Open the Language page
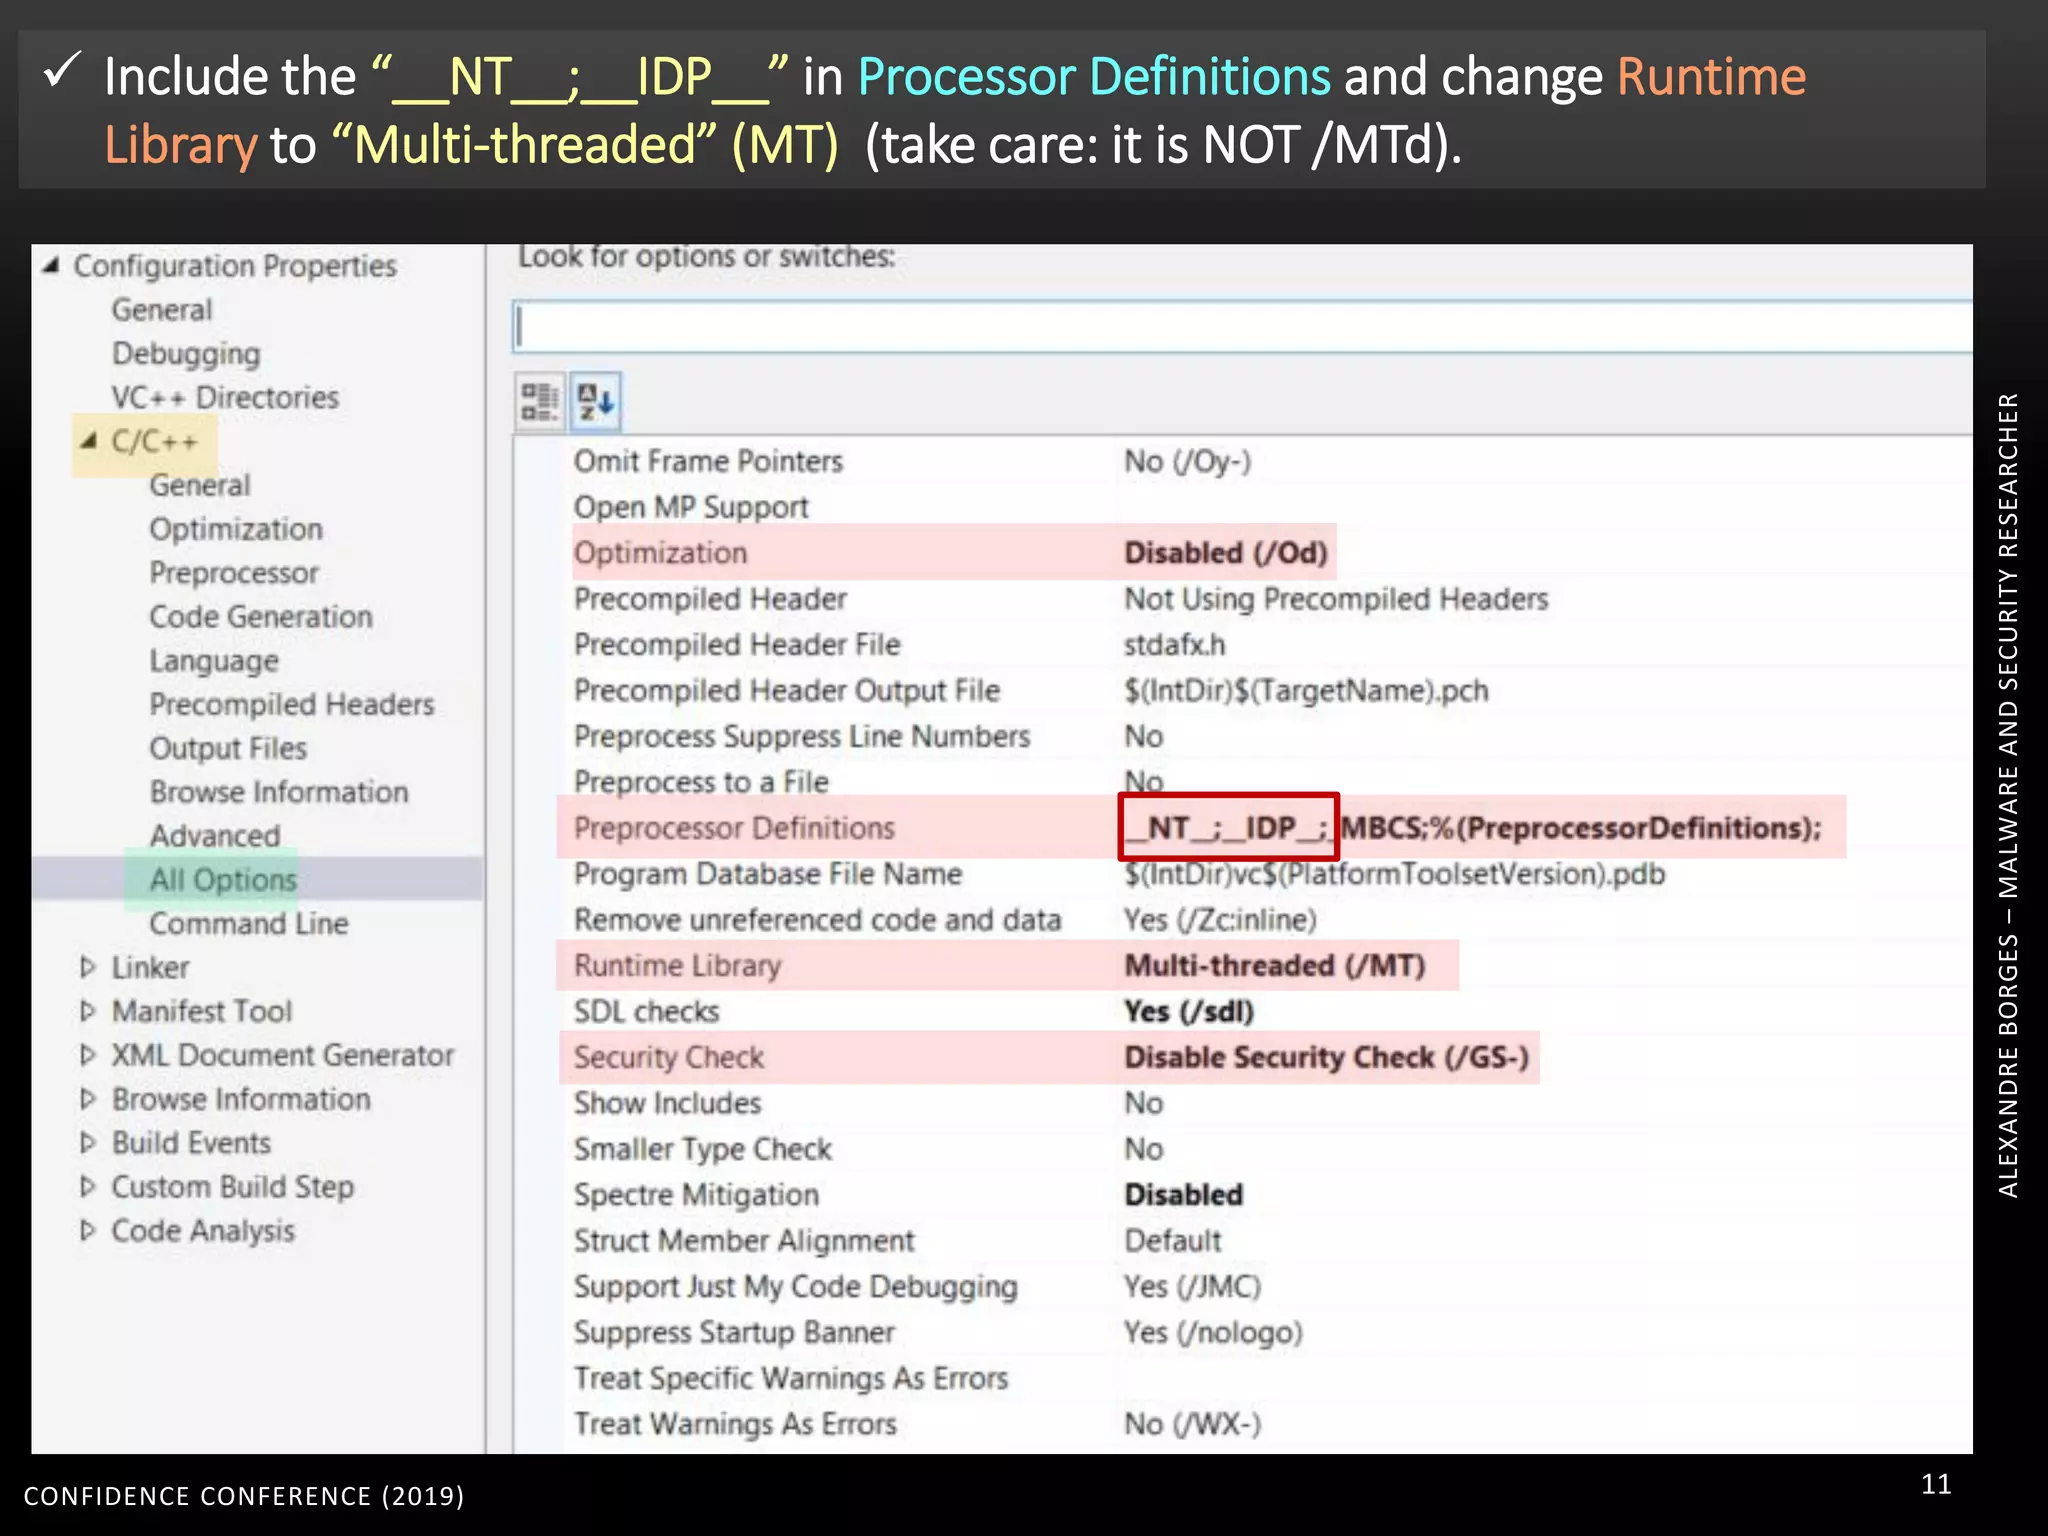The width and height of the screenshot is (2048, 1536). (x=214, y=661)
